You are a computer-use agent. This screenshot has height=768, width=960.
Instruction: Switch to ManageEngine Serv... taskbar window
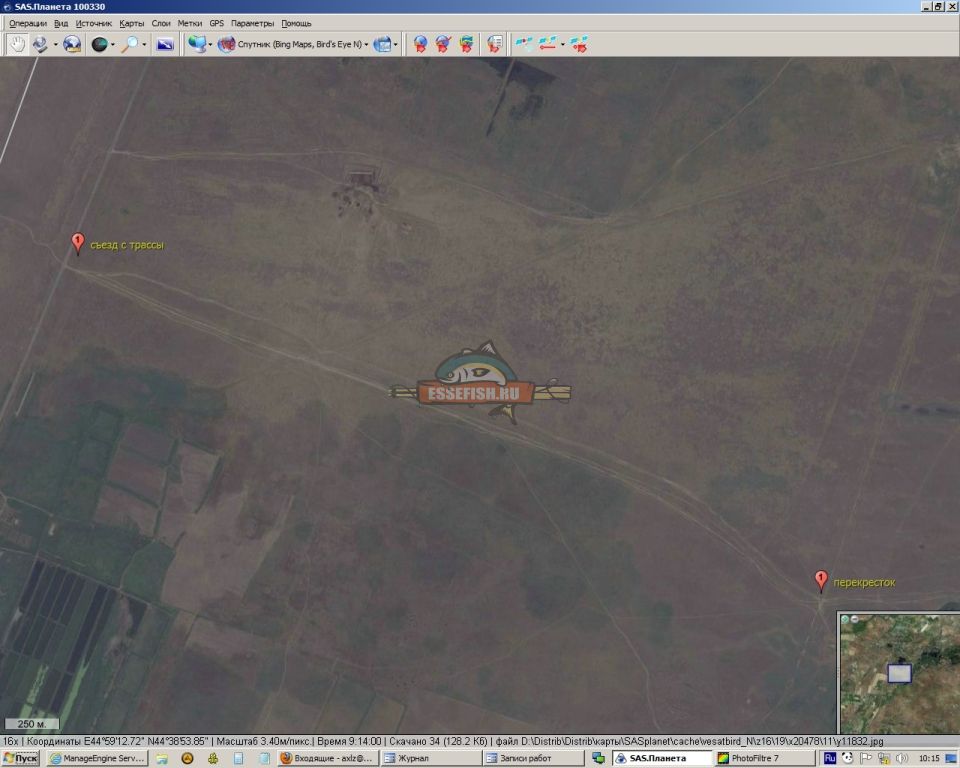pos(98,758)
